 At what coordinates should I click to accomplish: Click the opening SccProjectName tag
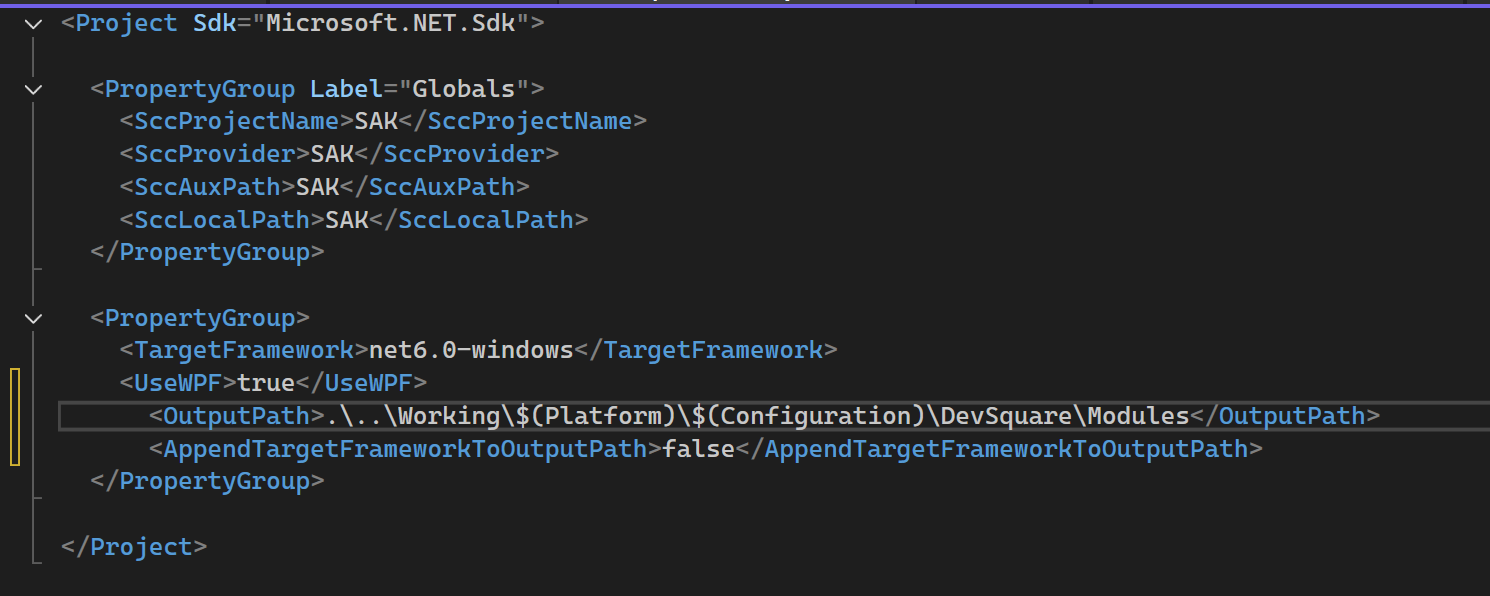point(237,121)
